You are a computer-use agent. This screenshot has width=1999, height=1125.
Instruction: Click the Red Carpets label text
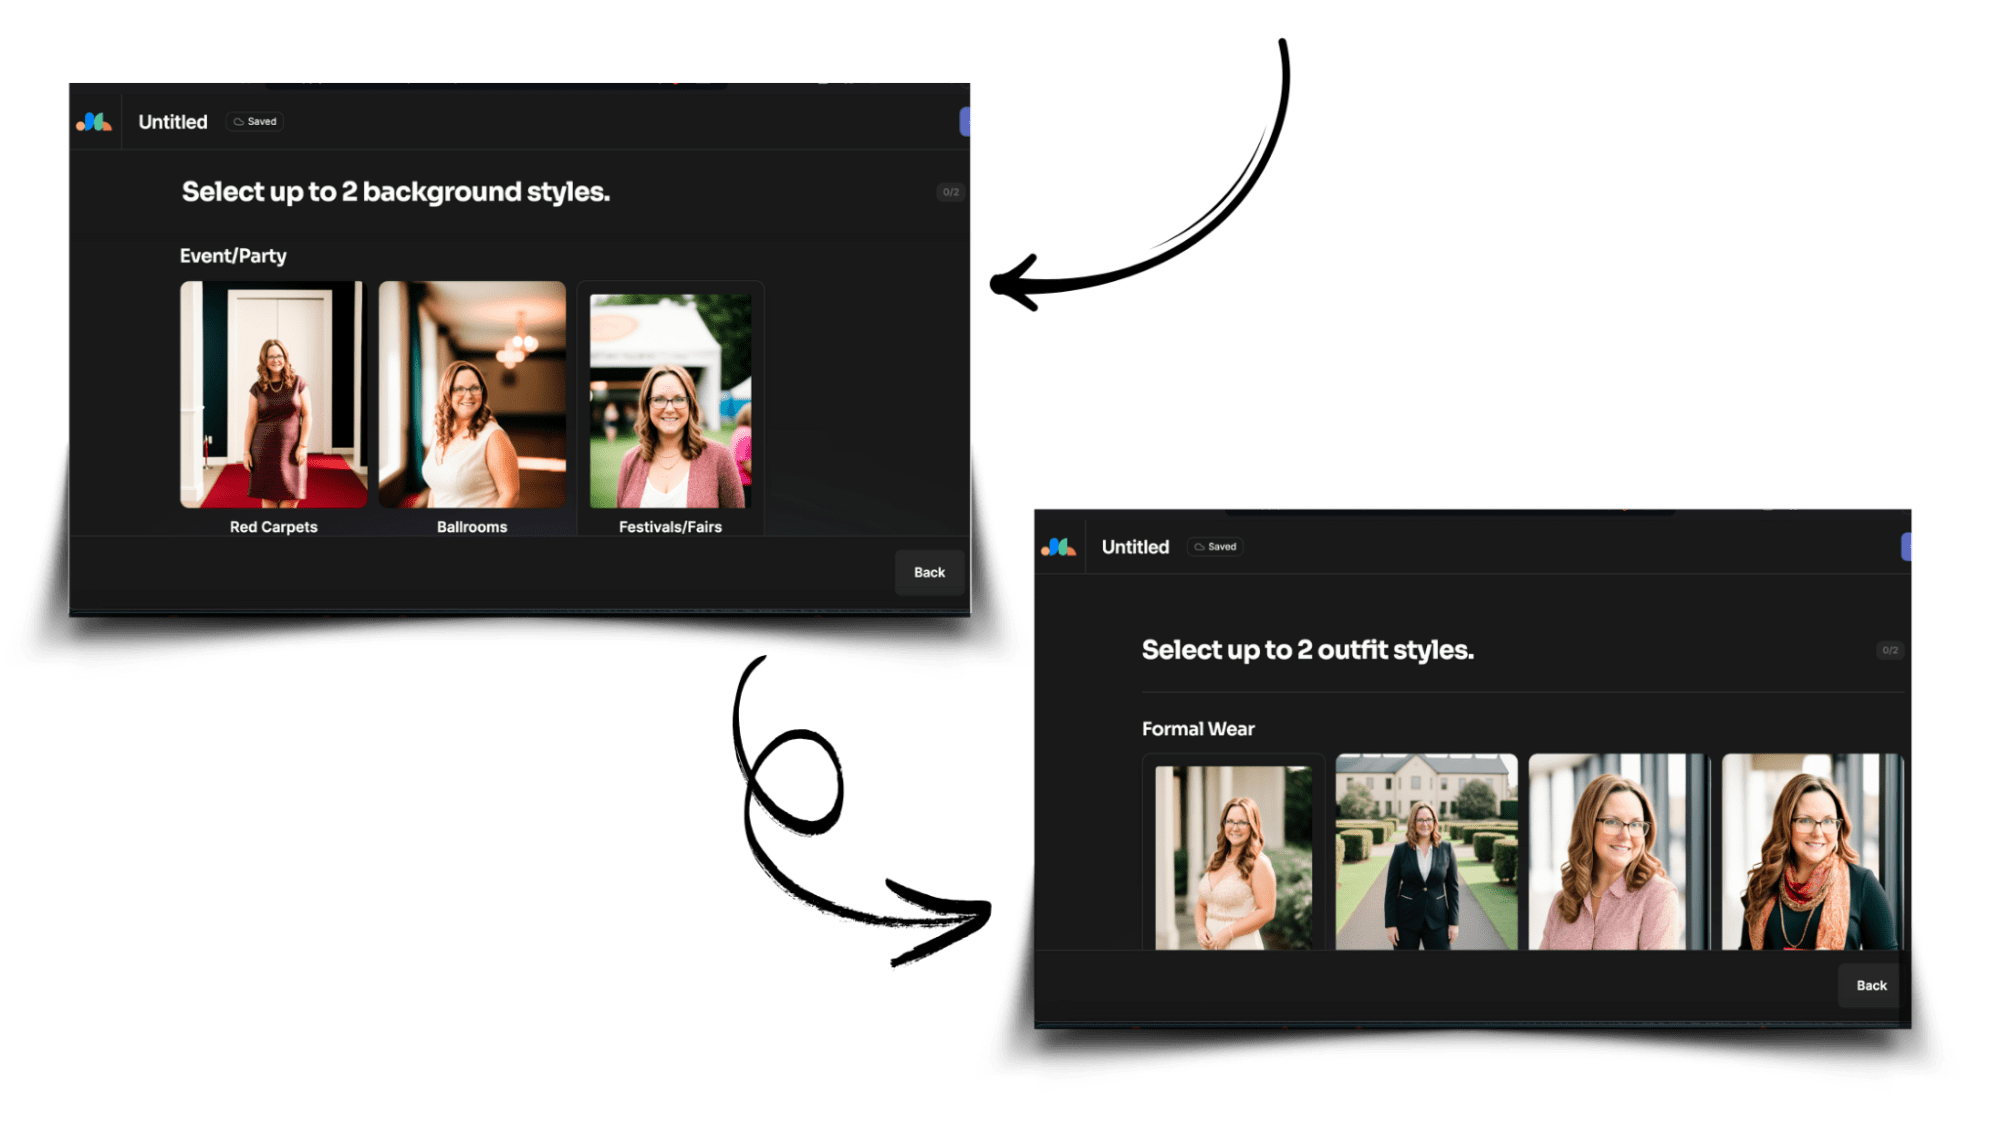point(273,527)
